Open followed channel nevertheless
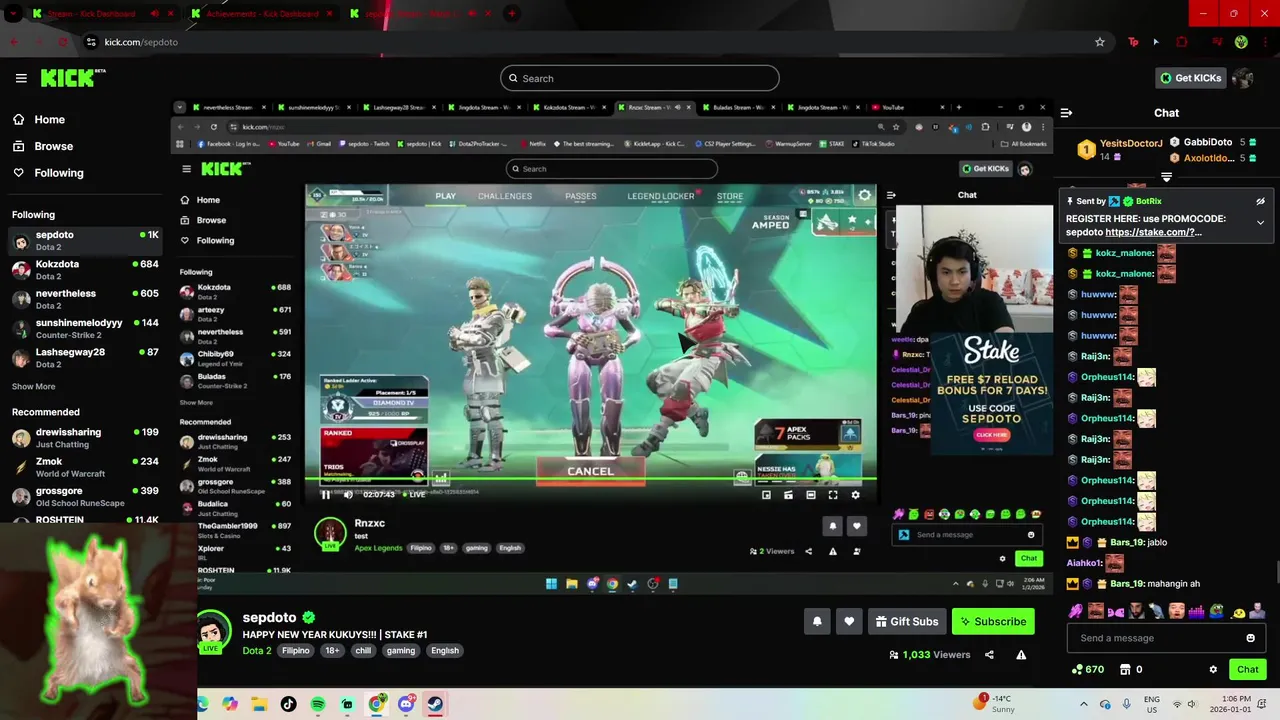 (85, 299)
